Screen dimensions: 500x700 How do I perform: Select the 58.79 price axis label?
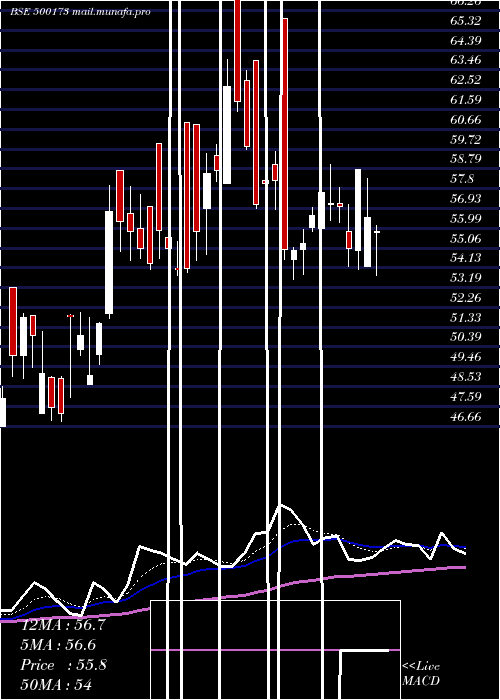(466, 159)
